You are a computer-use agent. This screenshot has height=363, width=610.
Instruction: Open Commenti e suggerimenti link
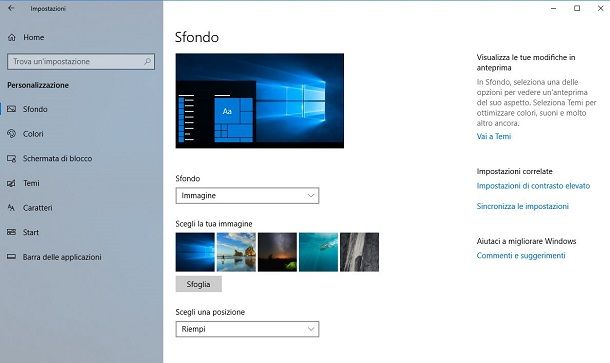tap(521, 256)
